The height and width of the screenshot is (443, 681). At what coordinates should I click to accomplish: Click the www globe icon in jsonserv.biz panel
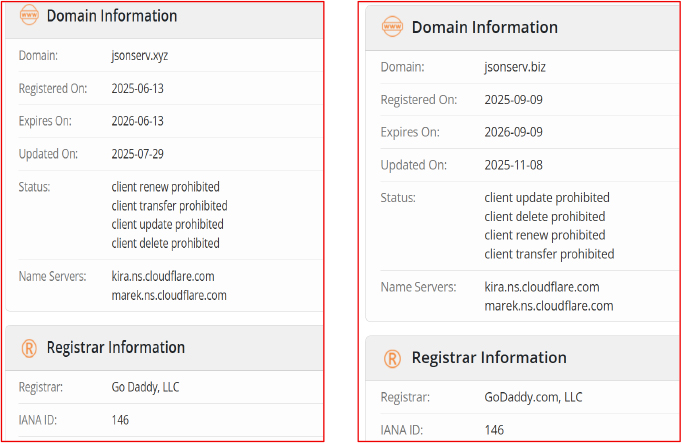[393, 28]
